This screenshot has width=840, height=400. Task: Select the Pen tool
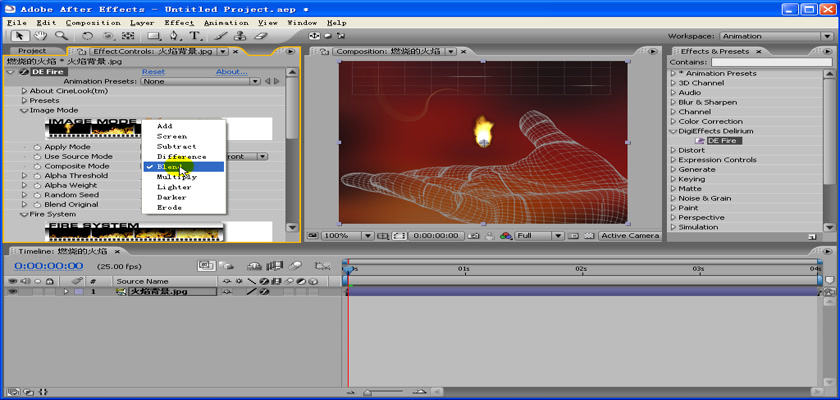point(175,36)
